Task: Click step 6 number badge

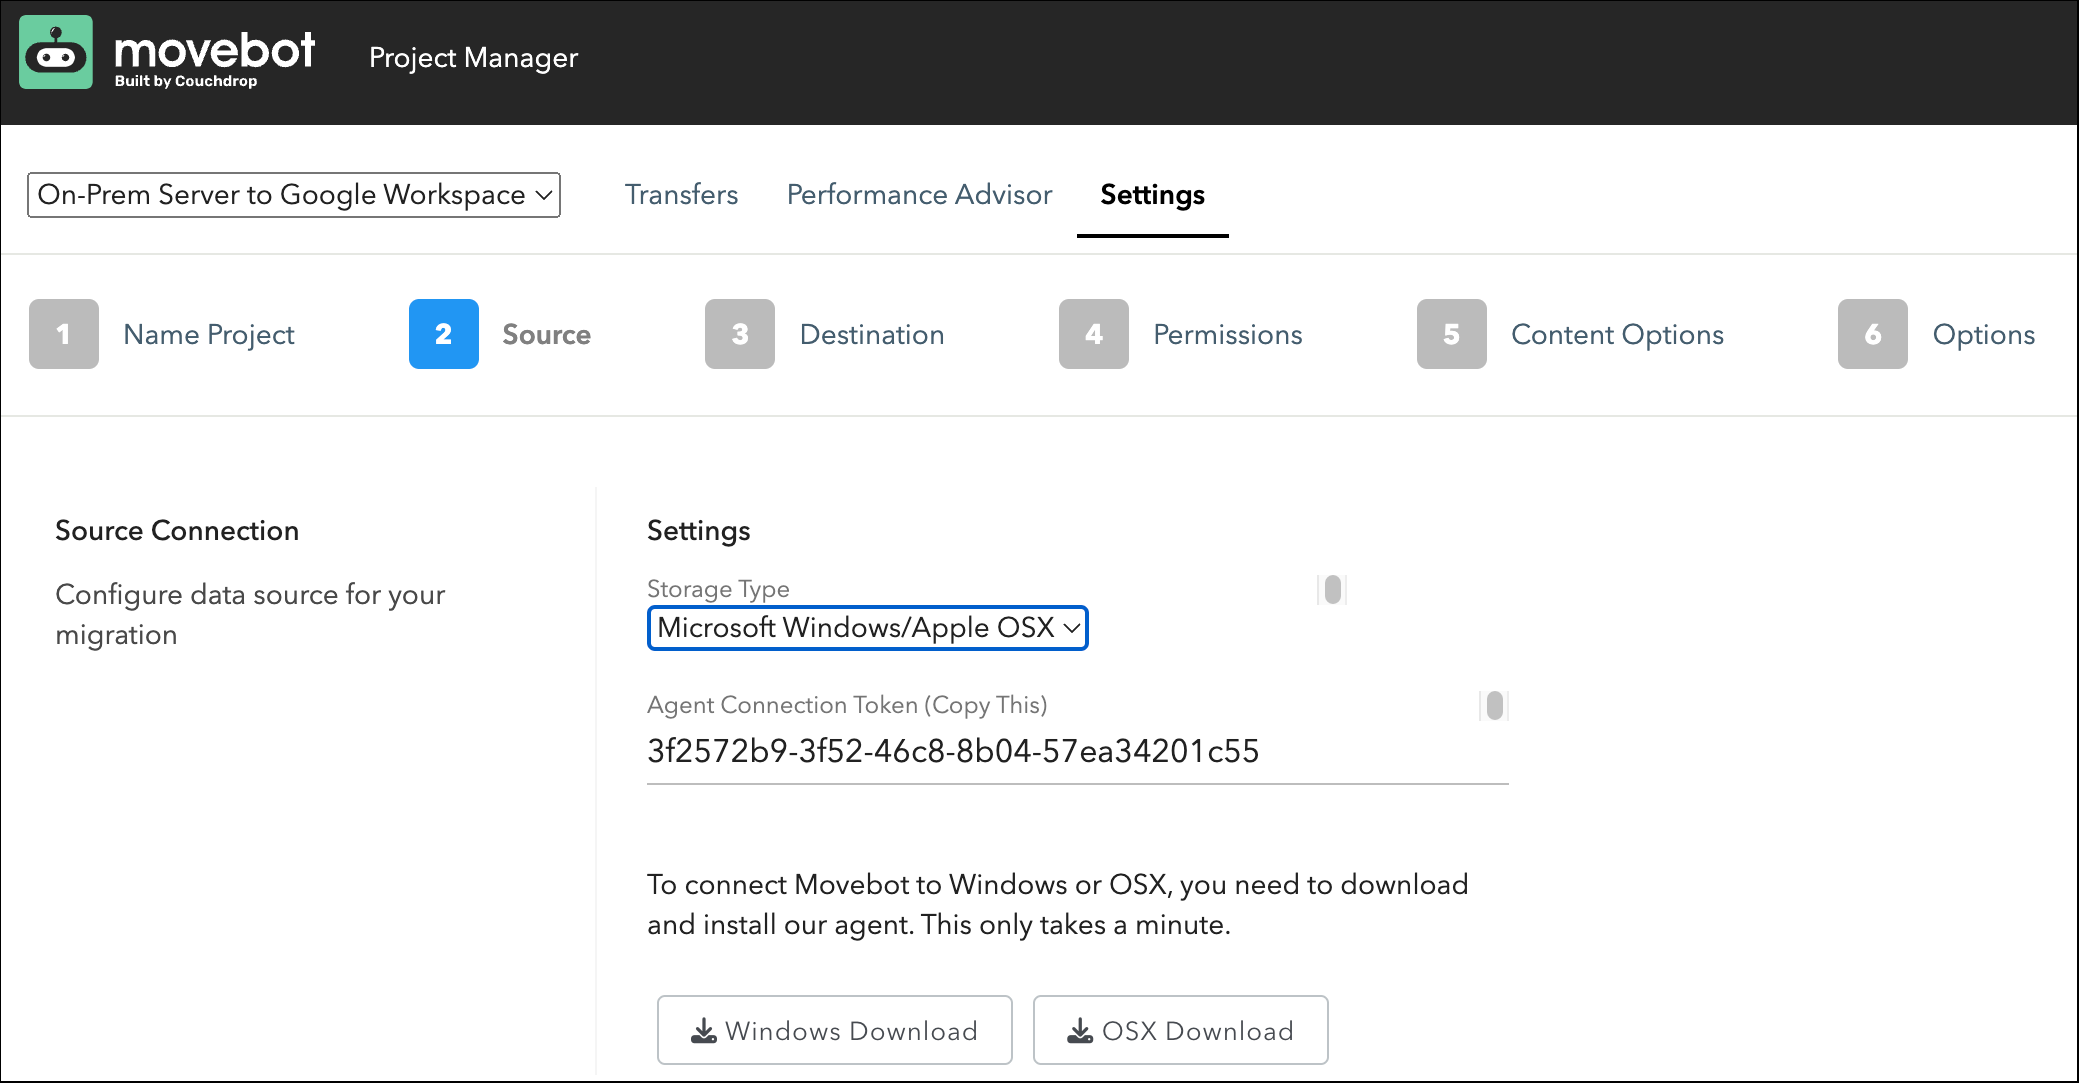Action: click(1872, 334)
